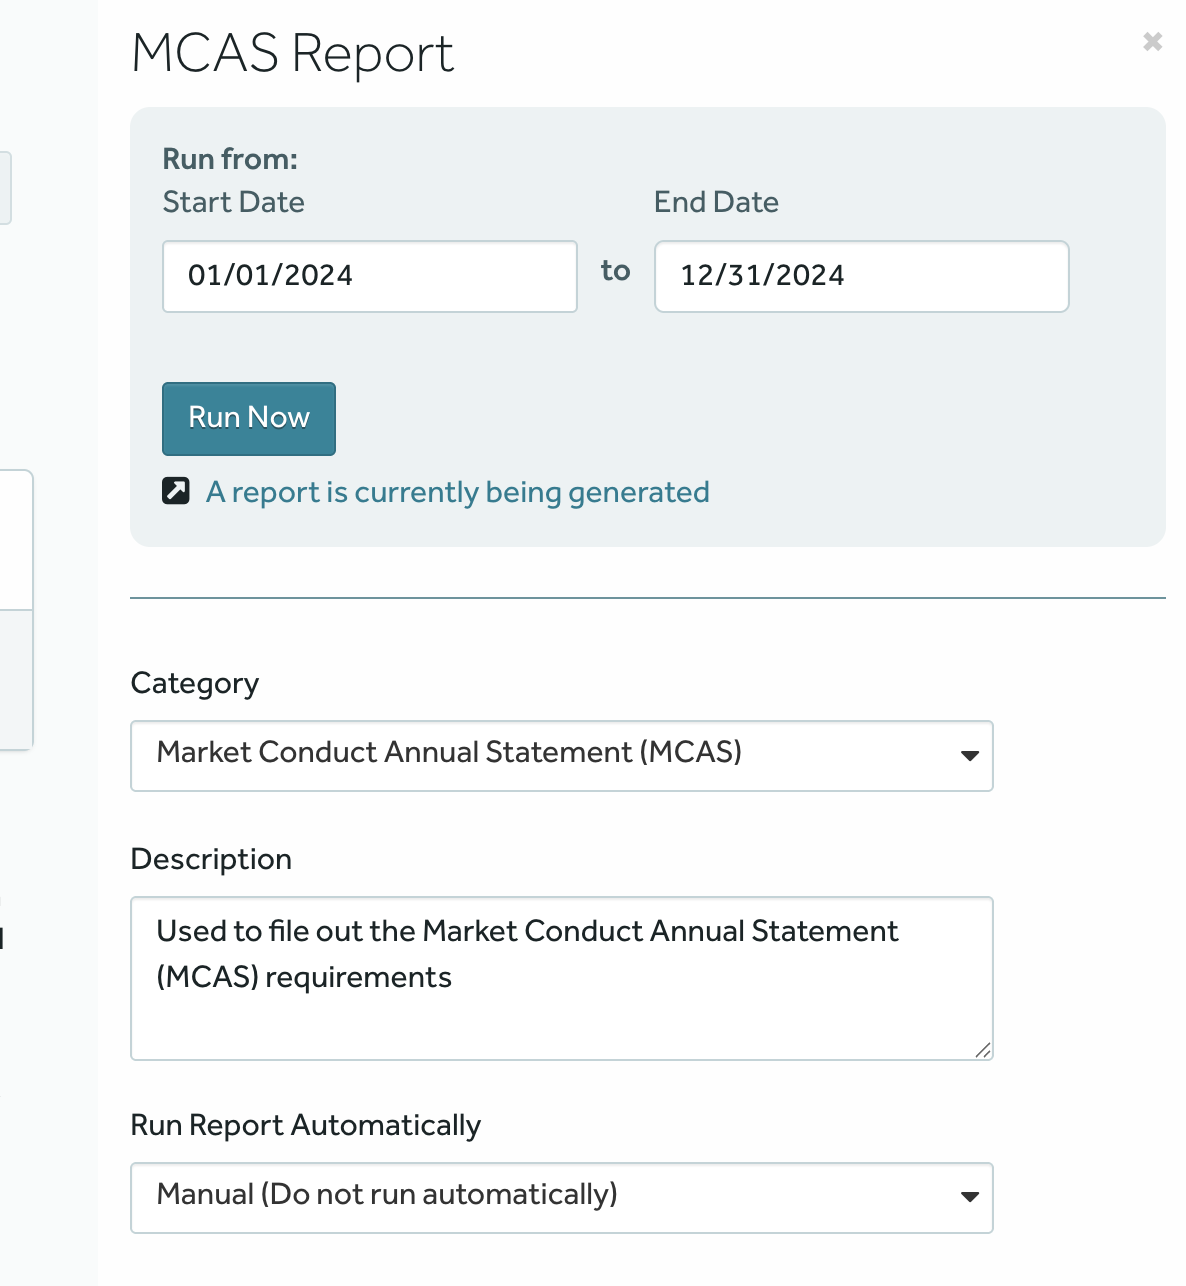
Task: Grab the Description textarea resize handle
Action: coord(982,1049)
